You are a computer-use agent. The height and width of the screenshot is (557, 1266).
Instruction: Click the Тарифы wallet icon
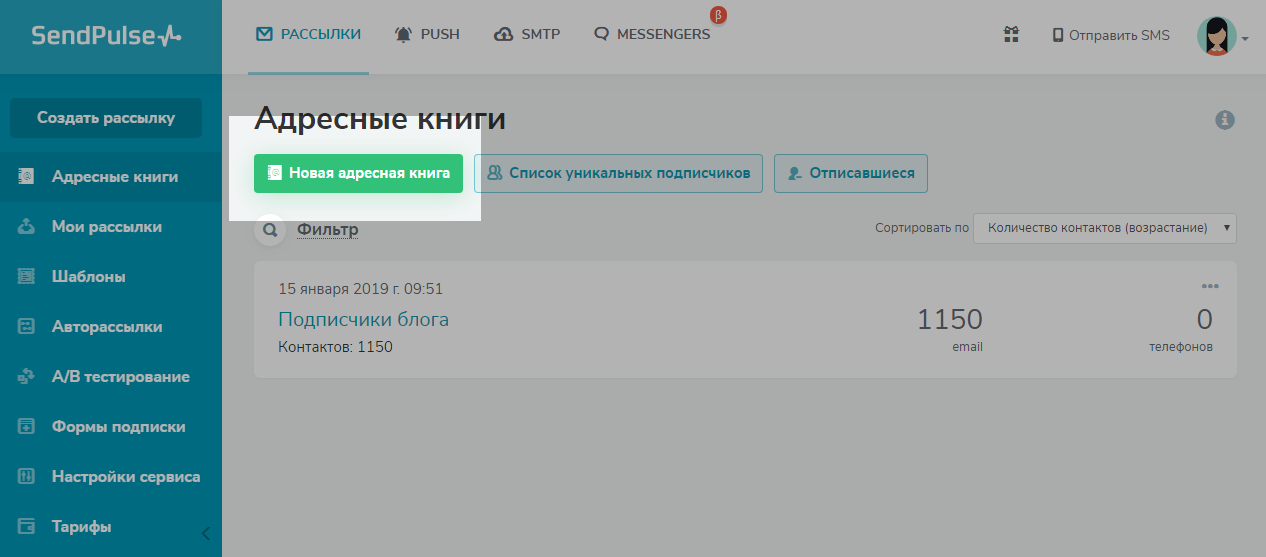27,527
